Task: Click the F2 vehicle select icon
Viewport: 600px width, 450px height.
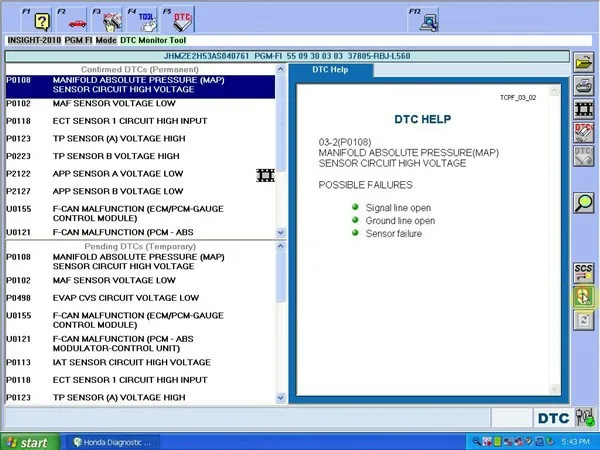Action: pyautogui.click(x=72, y=19)
